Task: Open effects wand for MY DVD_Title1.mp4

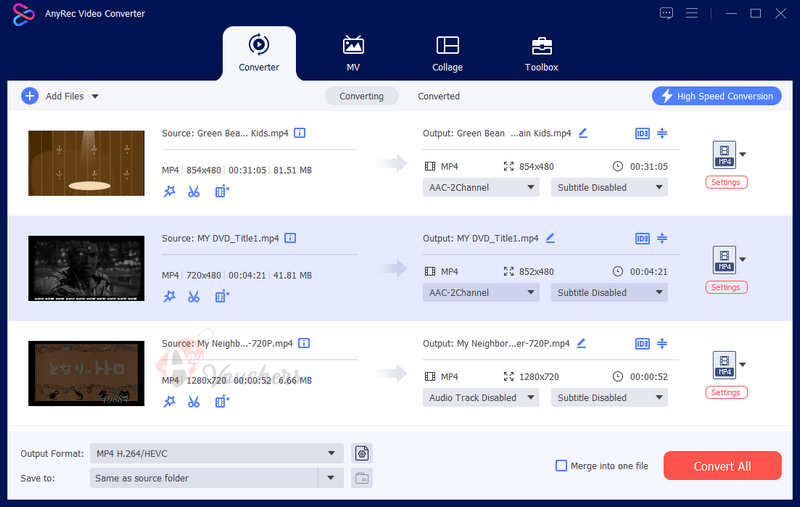Action: (169, 297)
